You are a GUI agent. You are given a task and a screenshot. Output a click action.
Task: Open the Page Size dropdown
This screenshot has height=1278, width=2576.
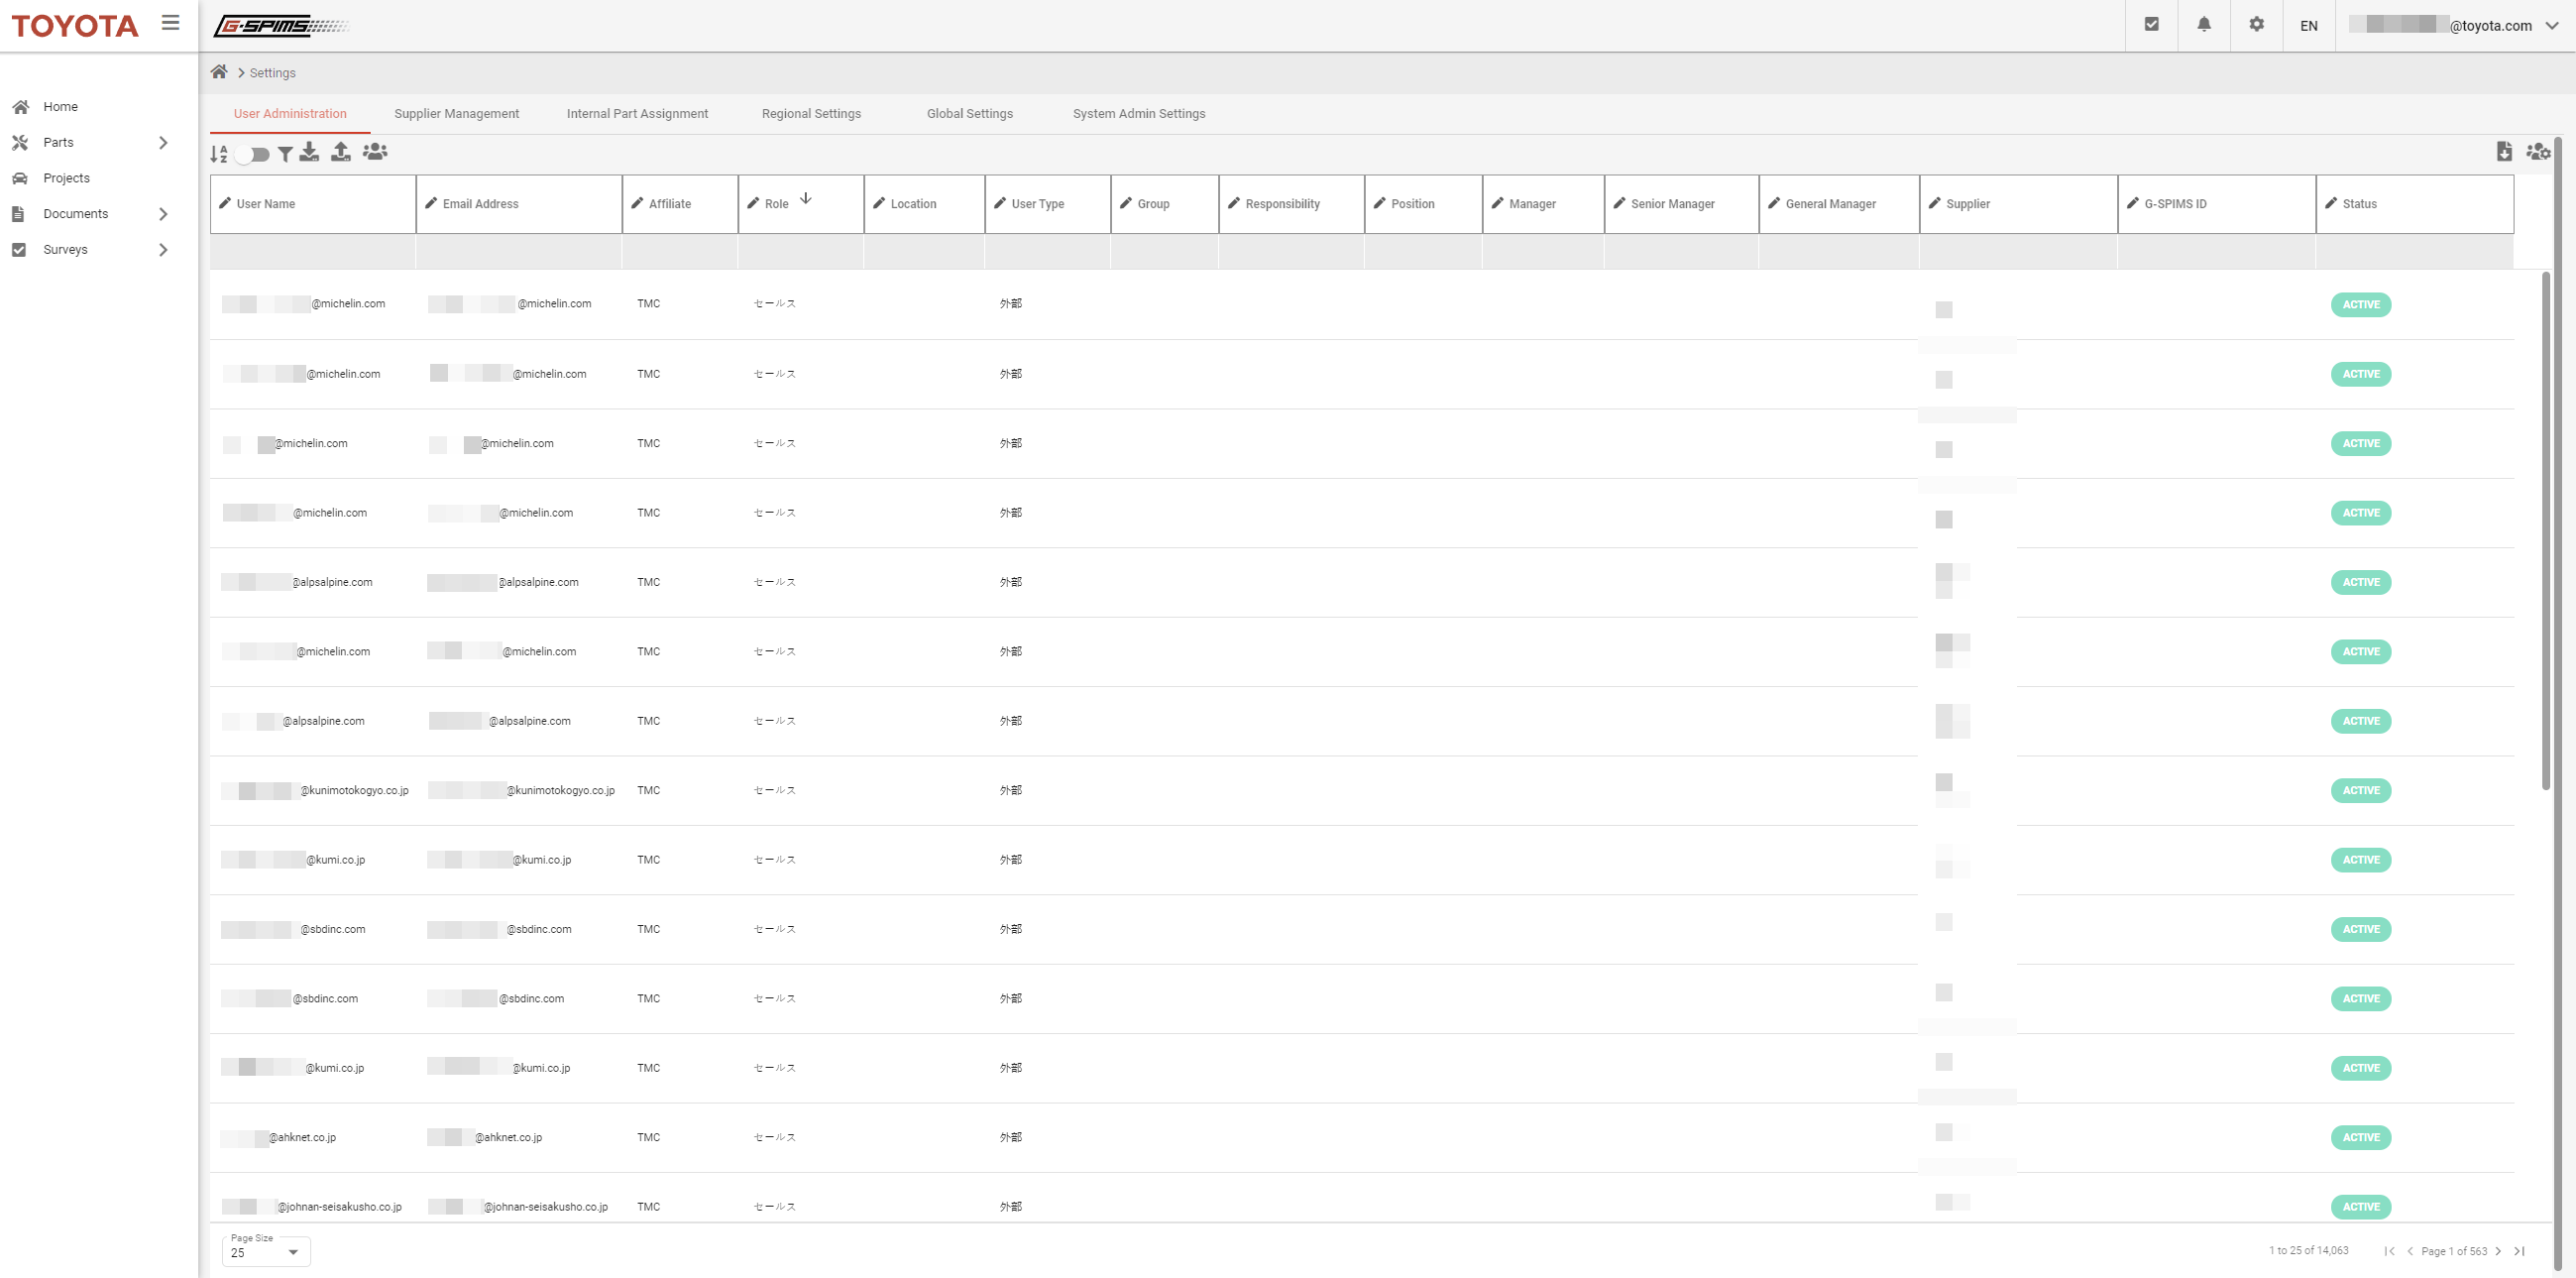(266, 1252)
